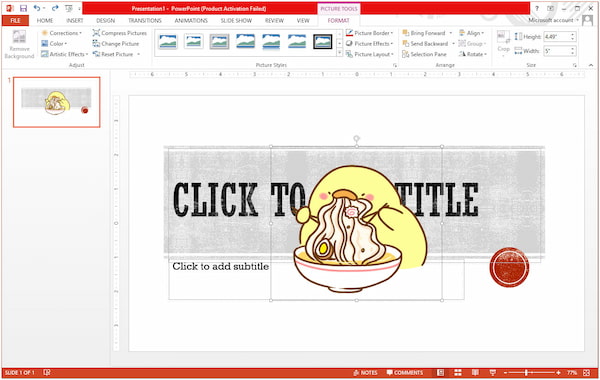Select slide 1 thumbnail in the panel

point(57,102)
